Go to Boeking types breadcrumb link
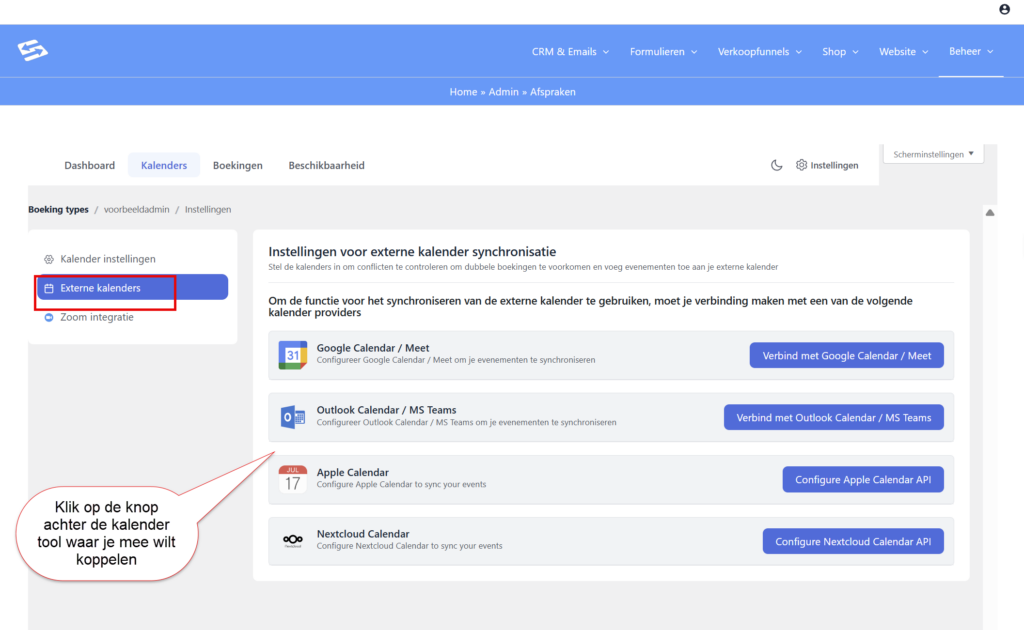This screenshot has height=630, width=1024. (58, 209)
